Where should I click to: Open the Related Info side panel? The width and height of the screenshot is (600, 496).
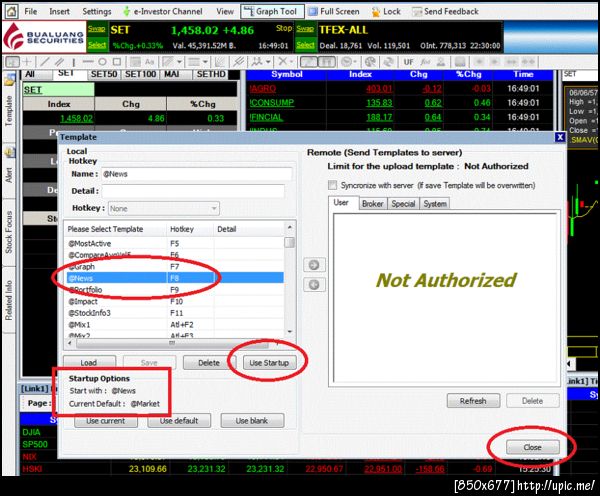(9, 301)
